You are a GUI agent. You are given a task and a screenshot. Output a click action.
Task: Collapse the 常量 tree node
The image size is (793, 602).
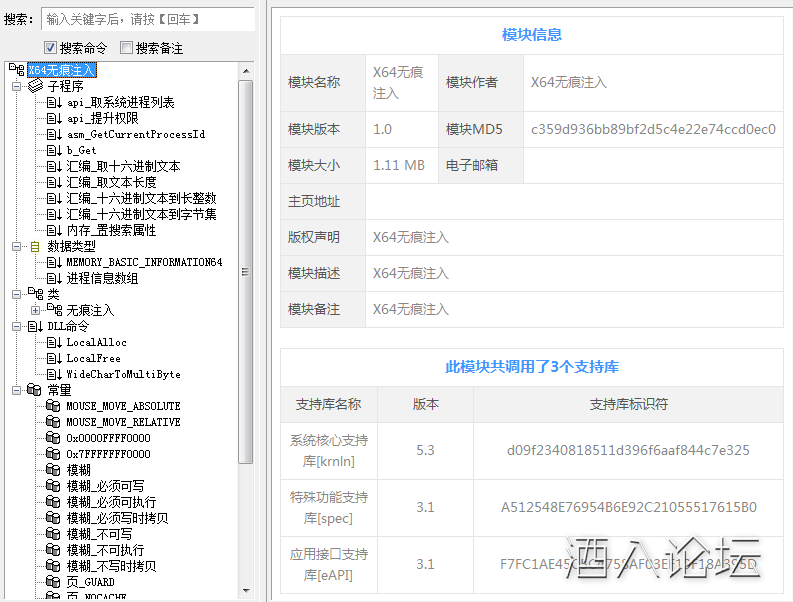(x=16, y=390)
